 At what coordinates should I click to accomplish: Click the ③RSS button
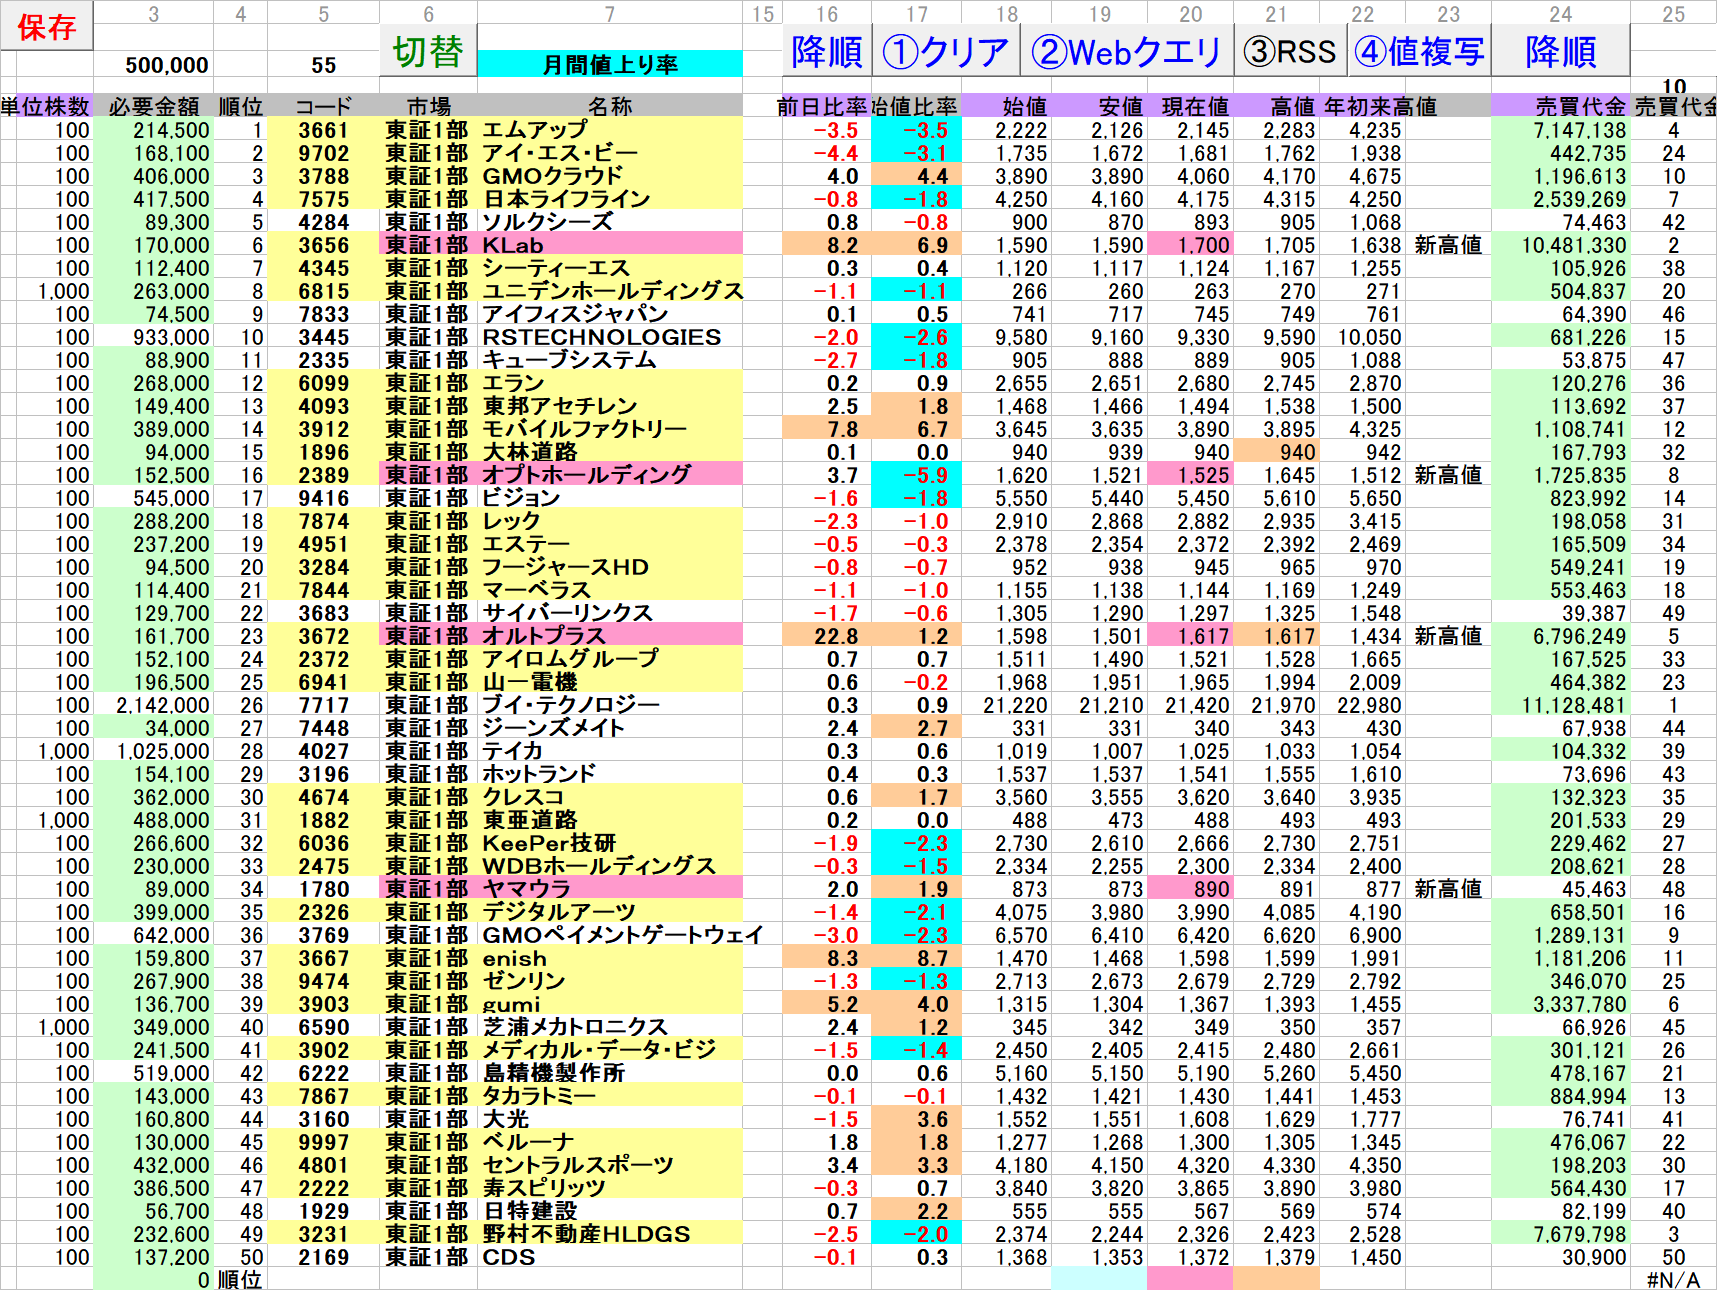point(1290,51)
